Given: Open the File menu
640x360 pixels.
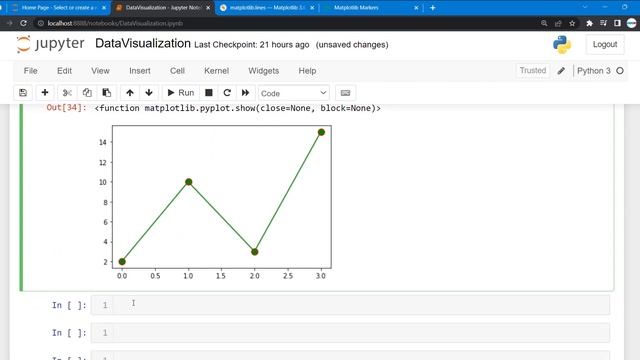Looking at the screenshot, I should pos(31,71).
